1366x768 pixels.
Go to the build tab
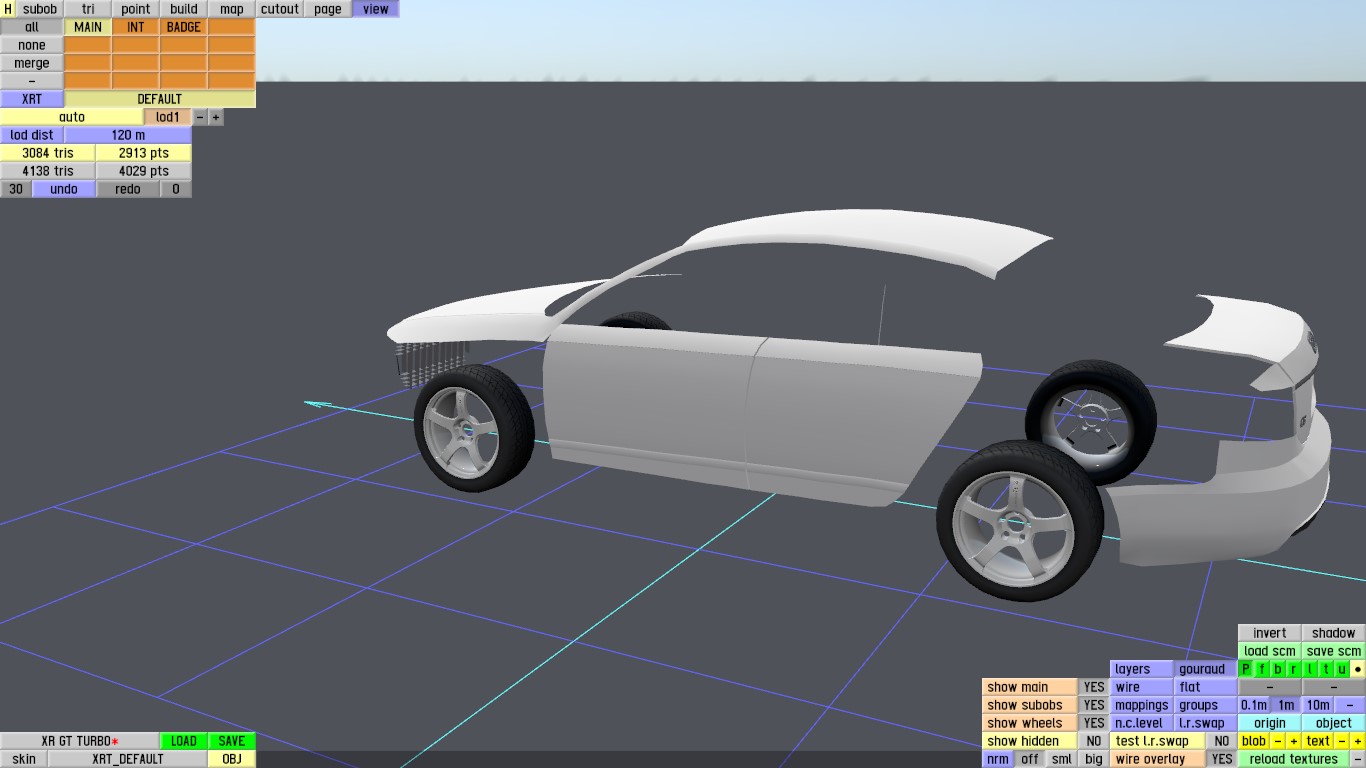click(x=184, y=9)
